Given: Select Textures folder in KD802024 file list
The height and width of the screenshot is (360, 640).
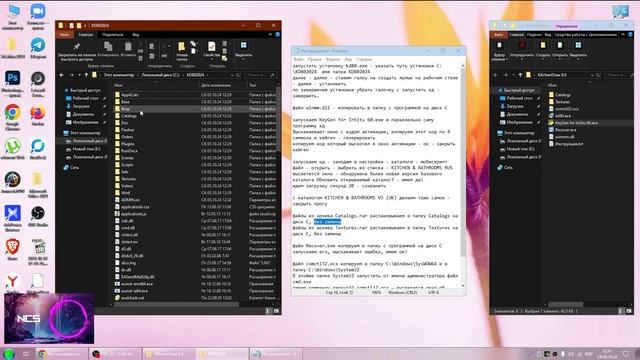Looking at the screenshot, I should coord(128,179).
